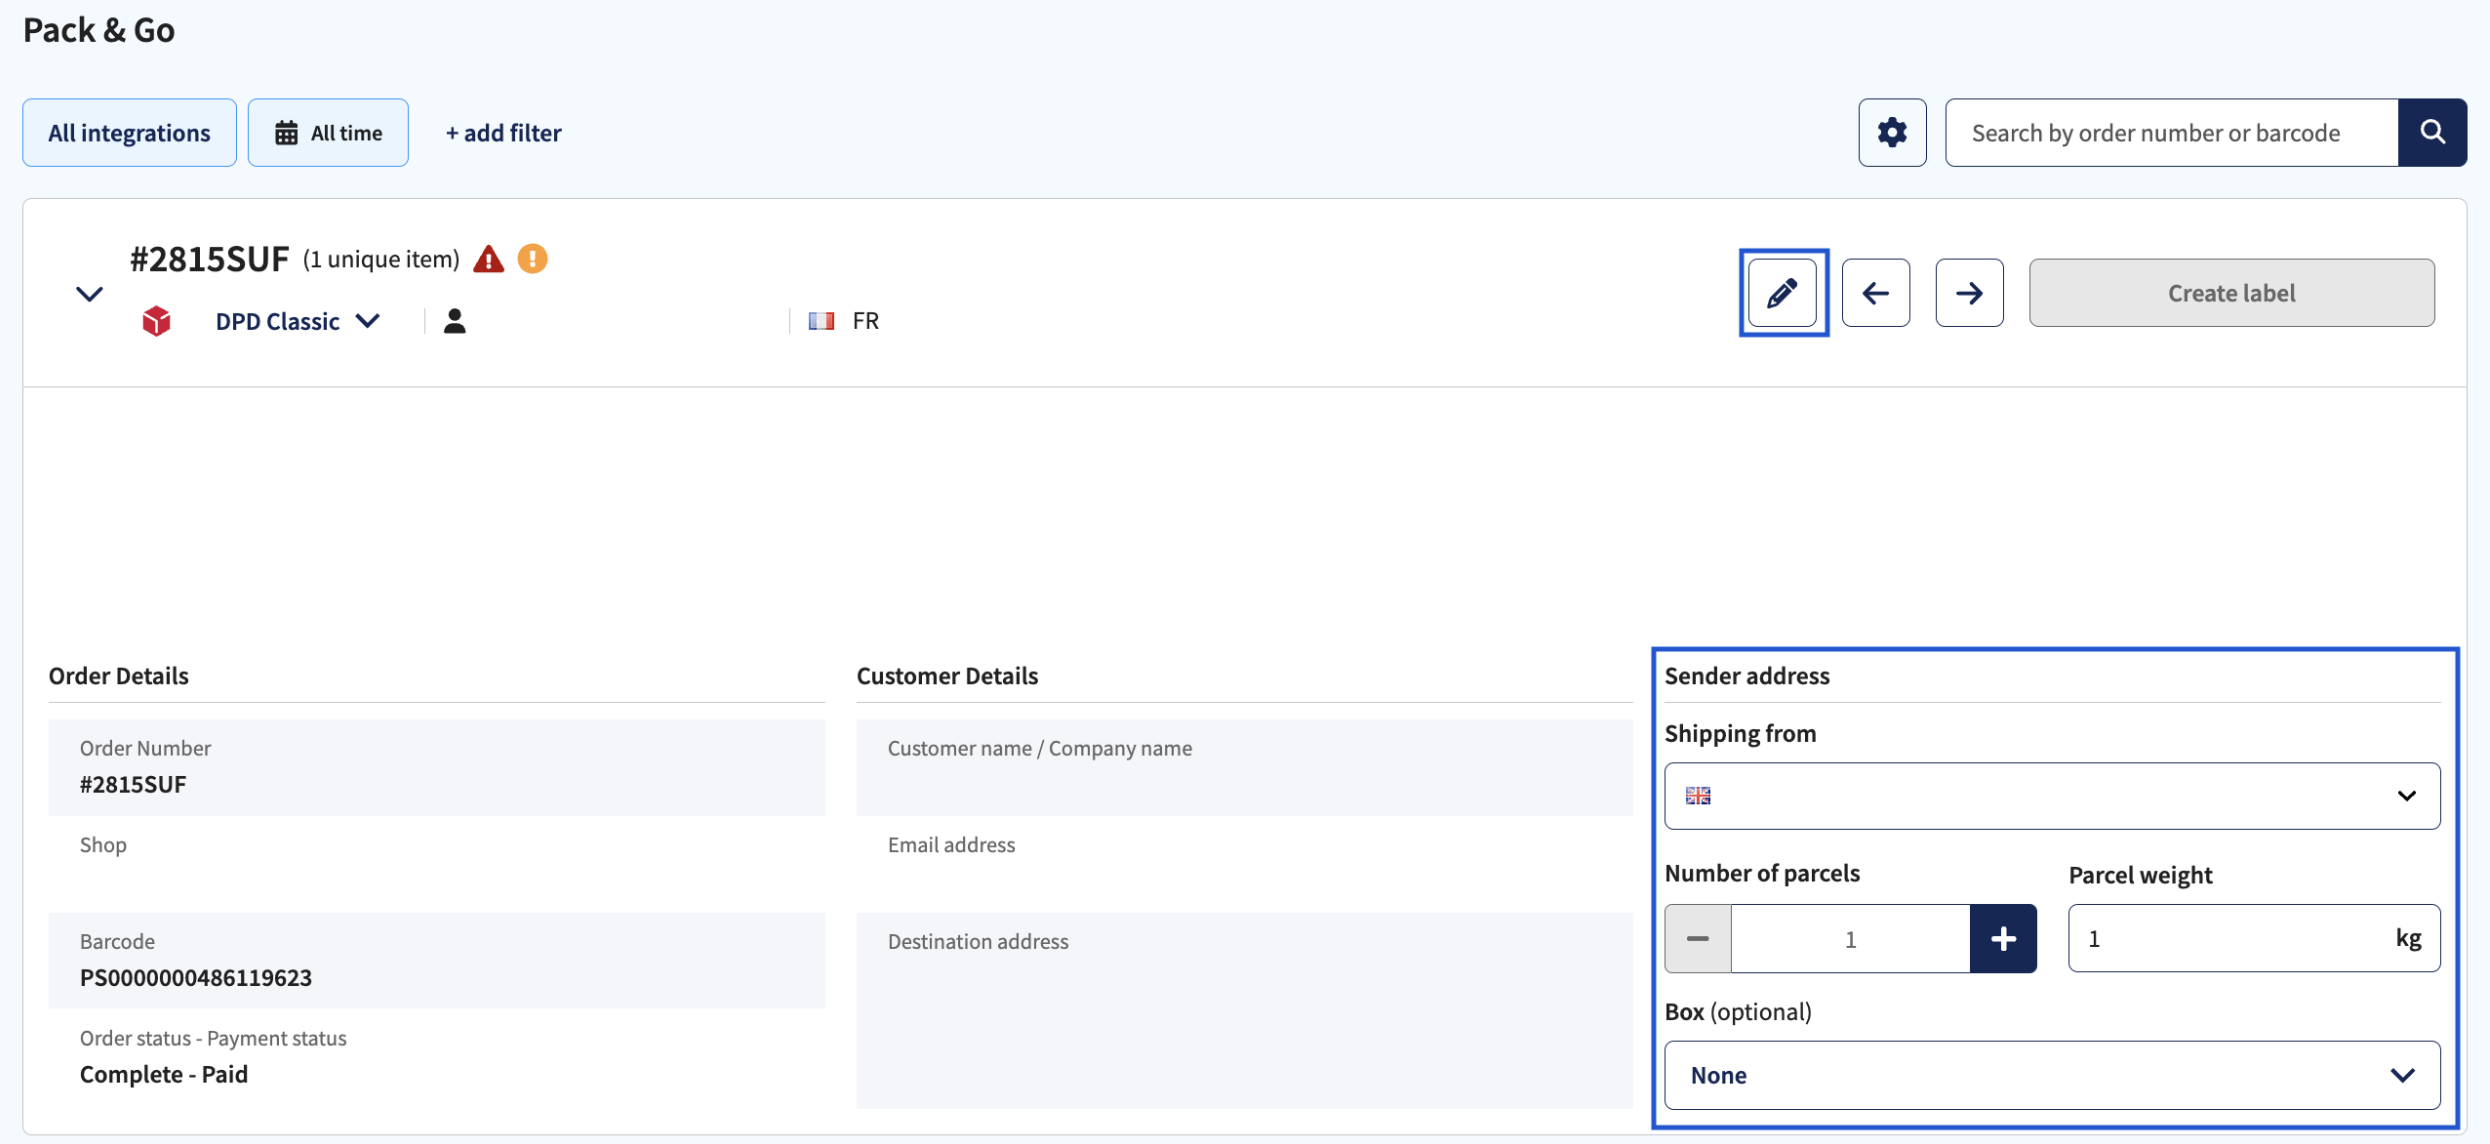2490x1144 pixels.
Task: Click the Shop field row
Action: coord(437,864)
